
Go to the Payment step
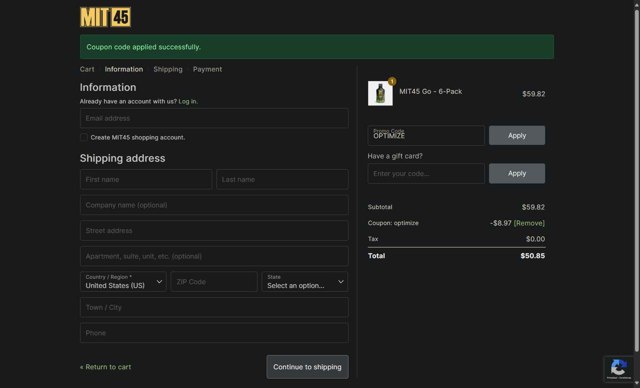tap(207, 69)
